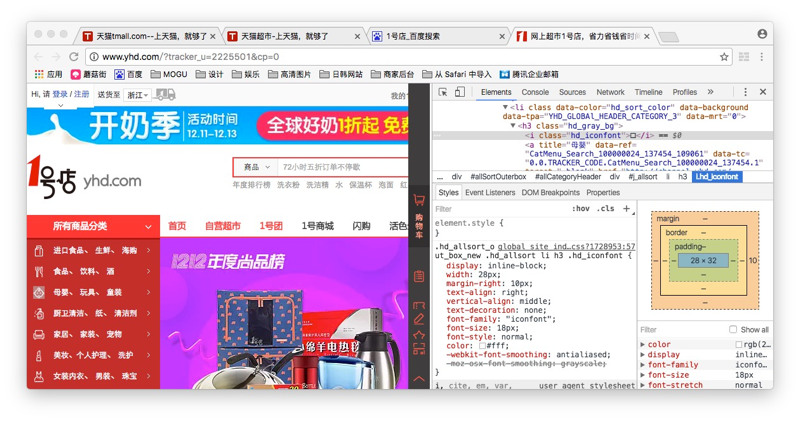
Task: Open the 百度 bookmark
Action: [129, 75]
